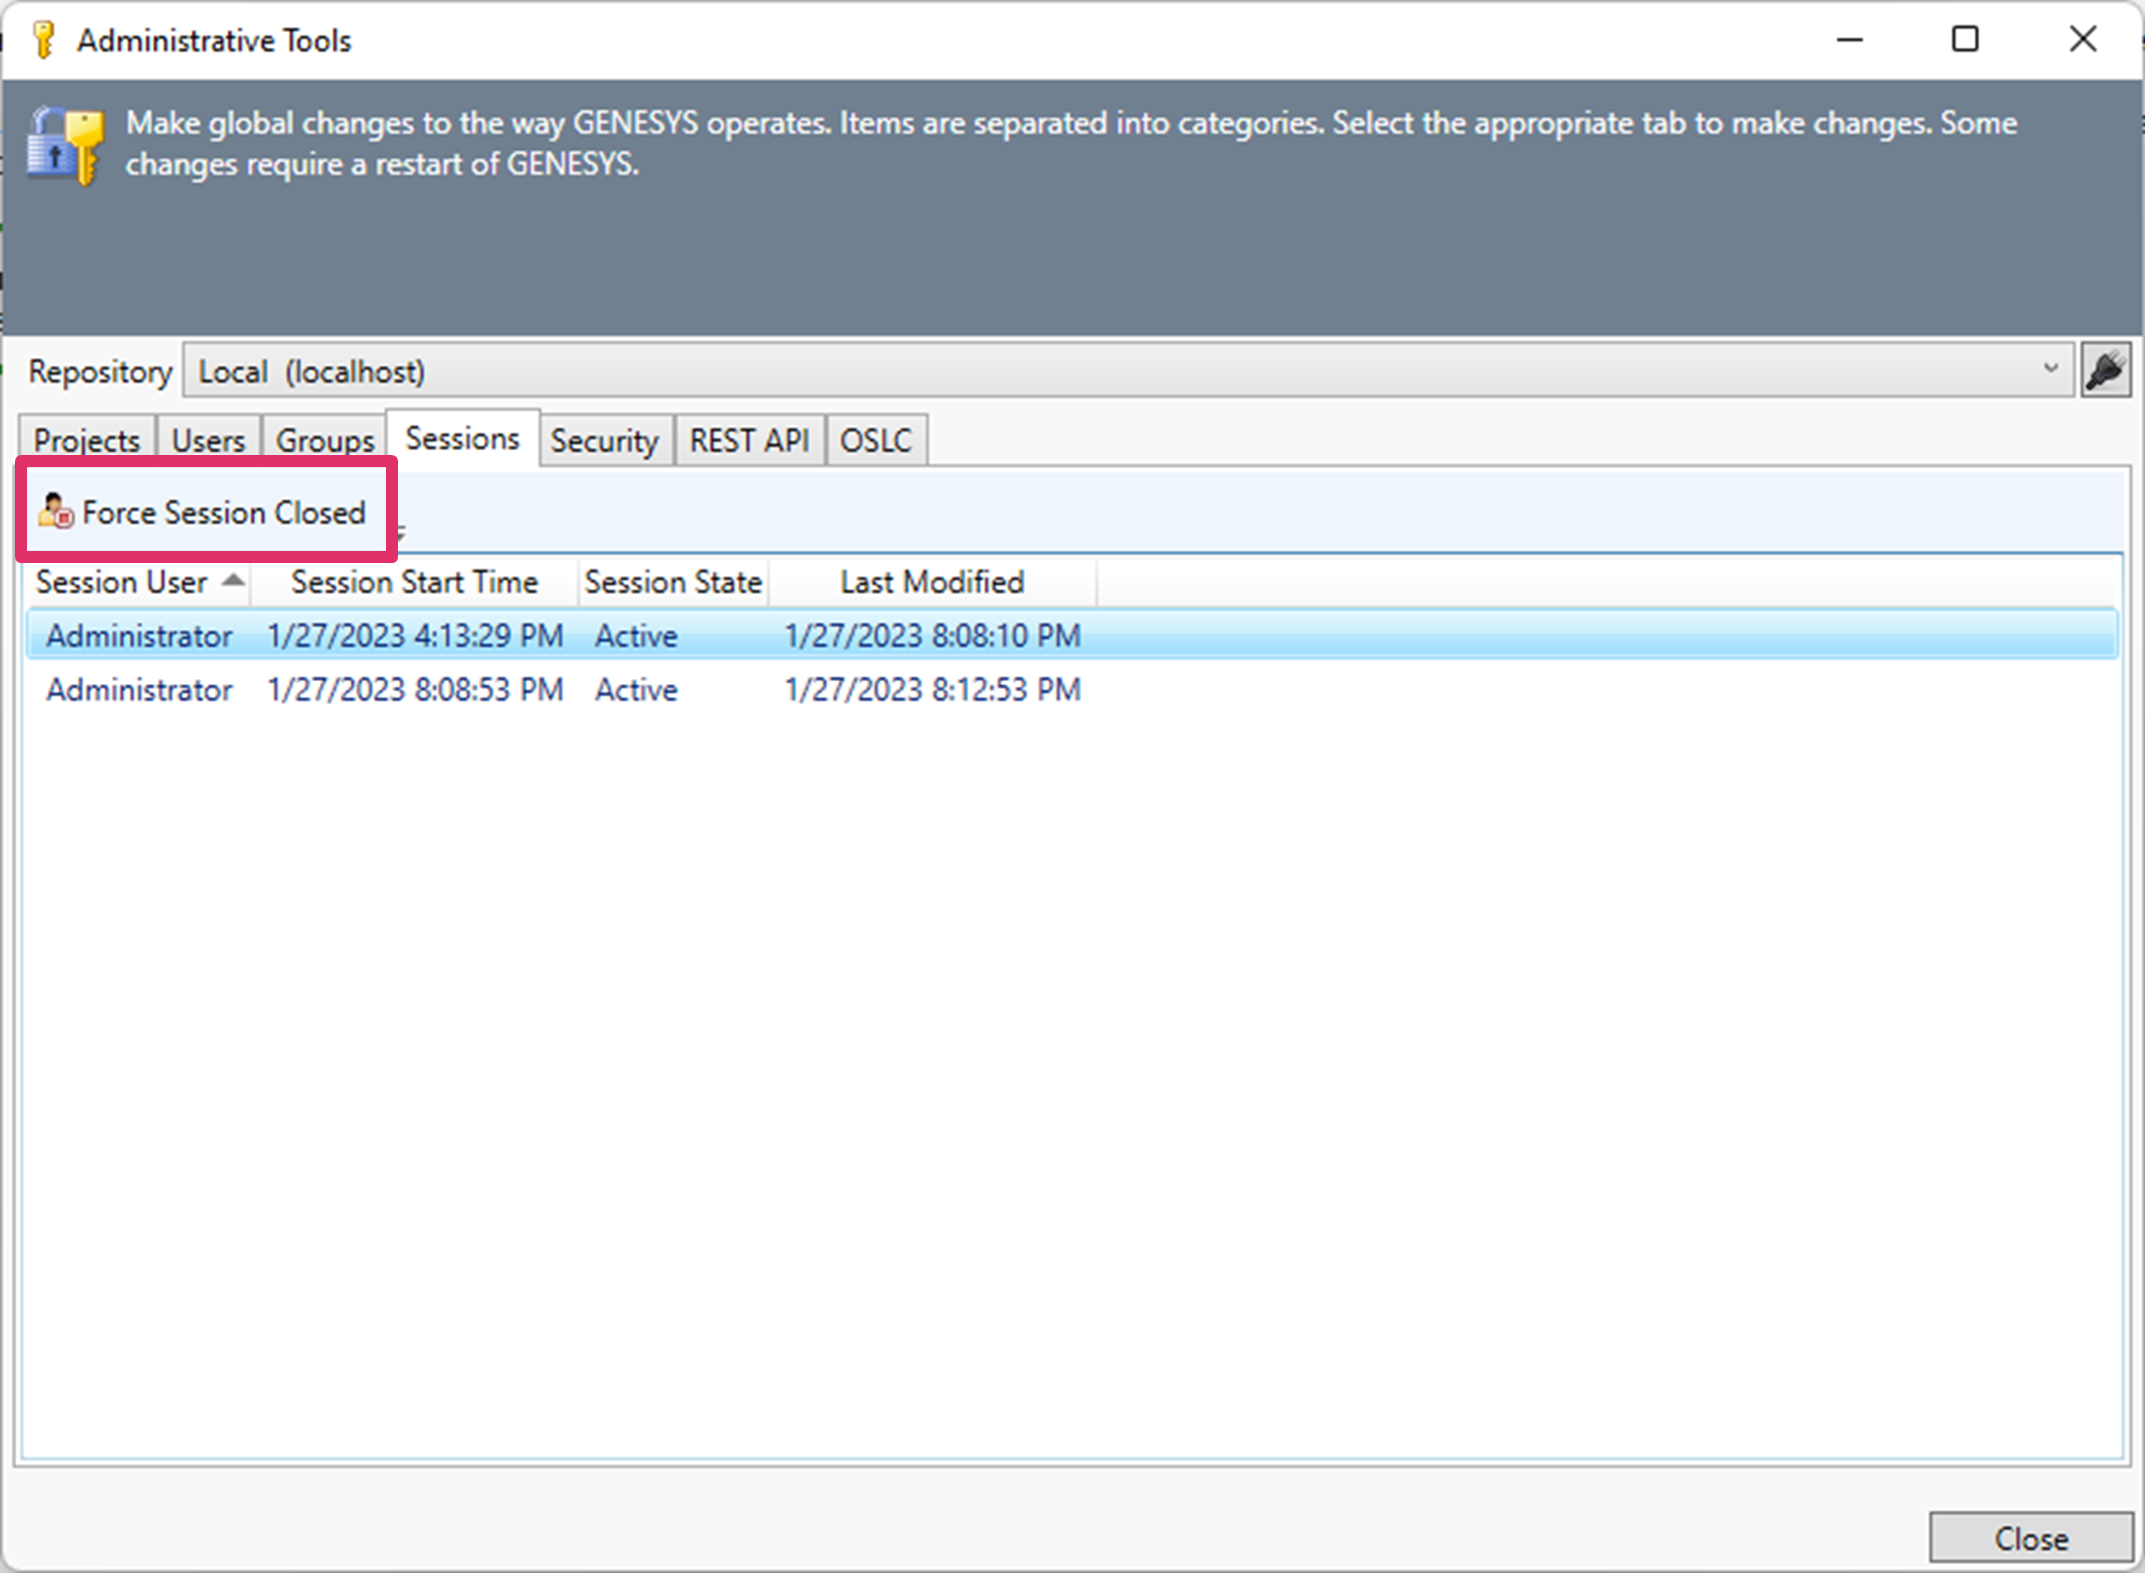Click the key icon in title bar
2145x1573 pixels.
point(44,40)
